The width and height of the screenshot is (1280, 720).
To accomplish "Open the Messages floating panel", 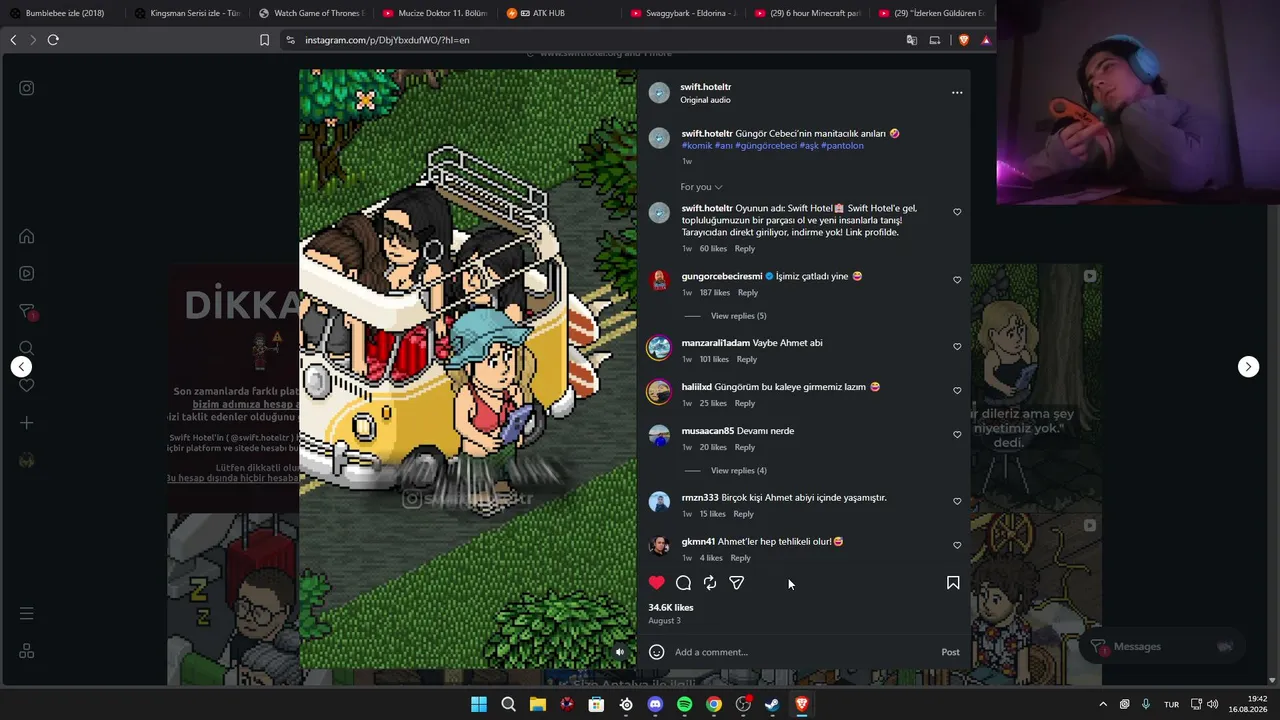I will click(x=1160, y=647).
